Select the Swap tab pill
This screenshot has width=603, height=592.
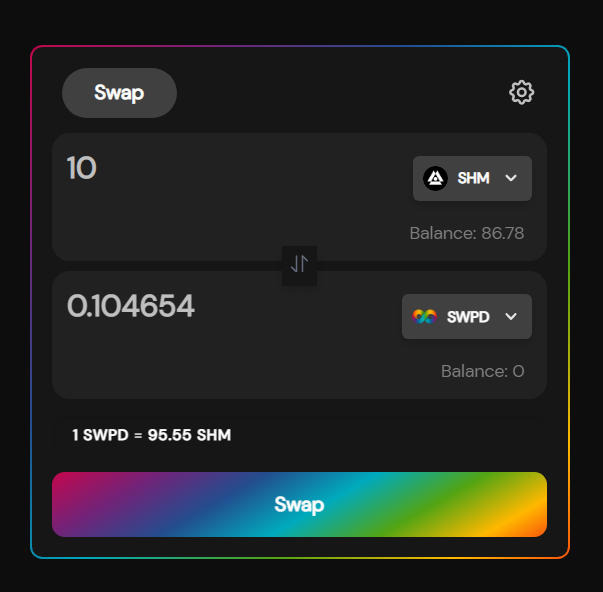point(119,93)
